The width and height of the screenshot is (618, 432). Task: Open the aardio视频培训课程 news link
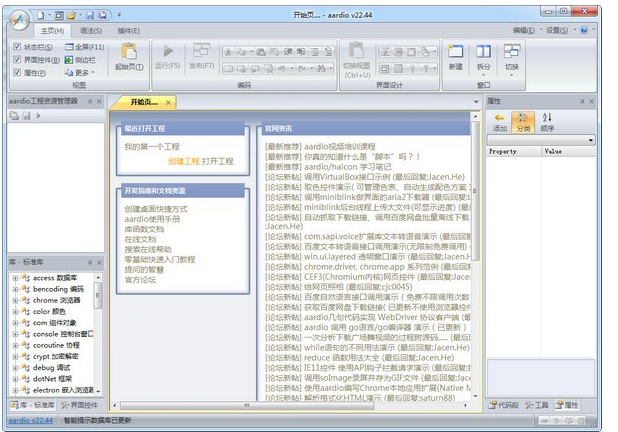pos(340,147)
